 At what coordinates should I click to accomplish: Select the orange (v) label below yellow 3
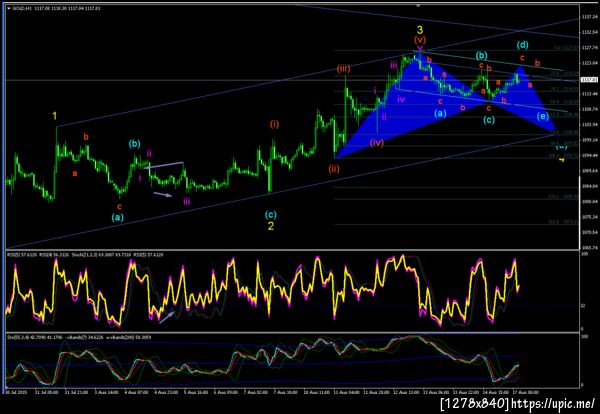420,39
